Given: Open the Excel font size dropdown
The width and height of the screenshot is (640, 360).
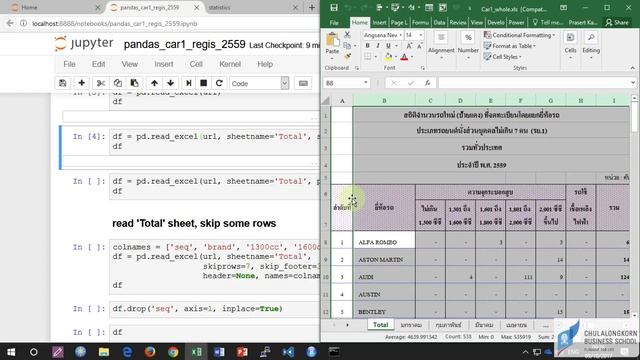Looking at the screenshot, I should click(x=421, y=35).
